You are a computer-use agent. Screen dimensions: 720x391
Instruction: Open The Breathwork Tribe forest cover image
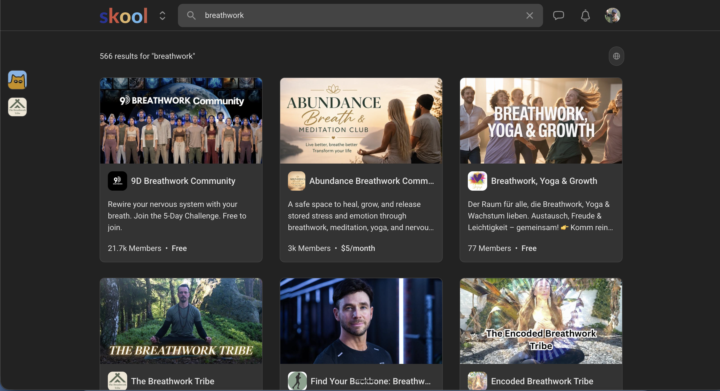[x=181, y=321]
